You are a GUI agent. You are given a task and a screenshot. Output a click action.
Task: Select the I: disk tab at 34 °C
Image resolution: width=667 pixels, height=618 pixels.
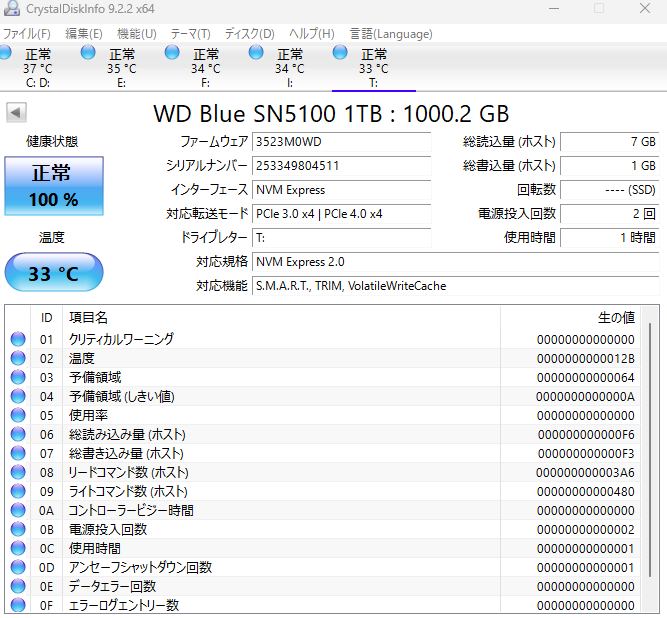tap(290, 67)
